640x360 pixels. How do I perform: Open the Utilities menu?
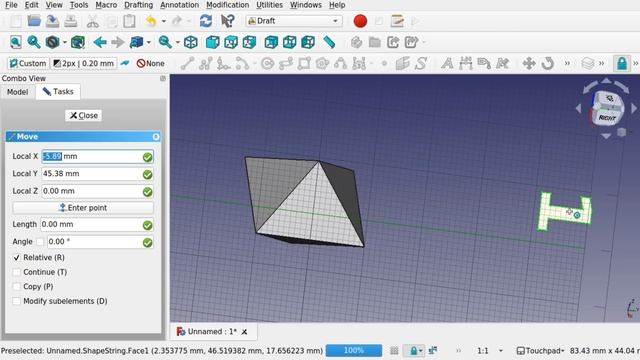(x=269, y=5)
